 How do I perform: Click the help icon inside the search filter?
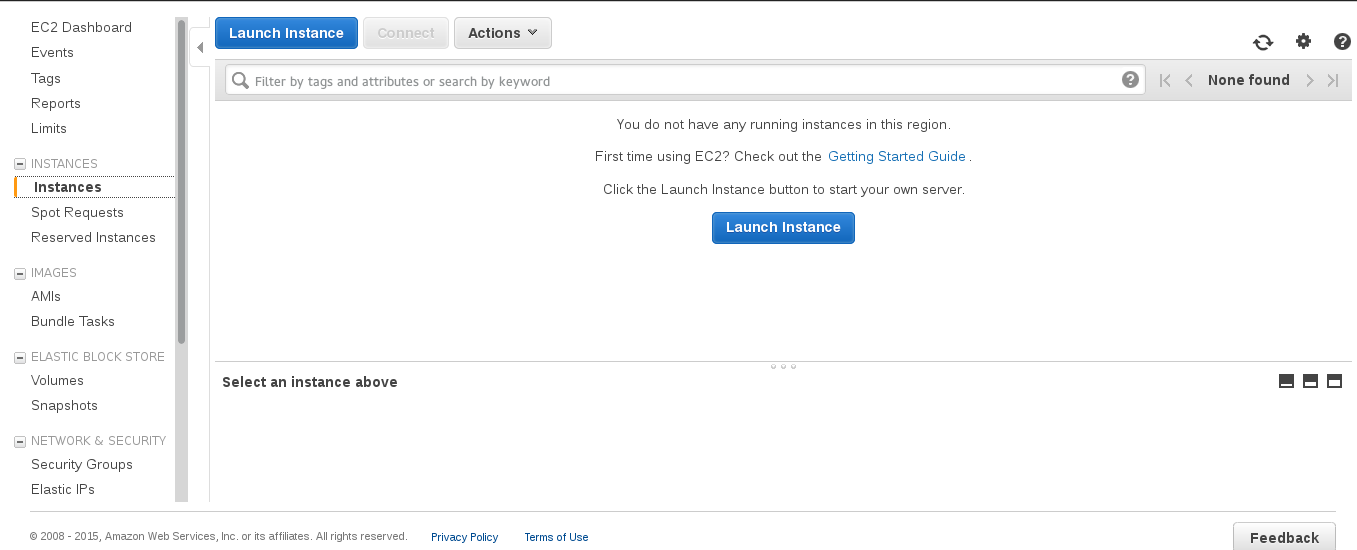coord(1130,80)
